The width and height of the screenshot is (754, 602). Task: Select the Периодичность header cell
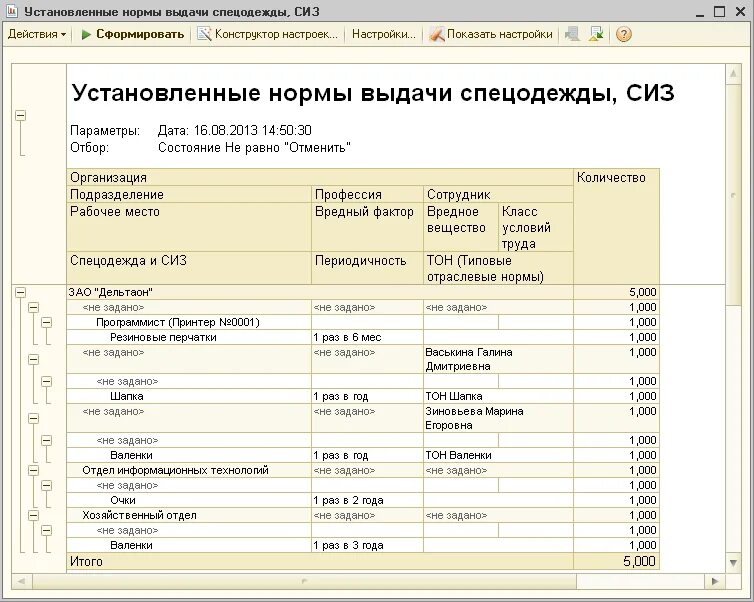pyautogui.click(x=367, y=268)
